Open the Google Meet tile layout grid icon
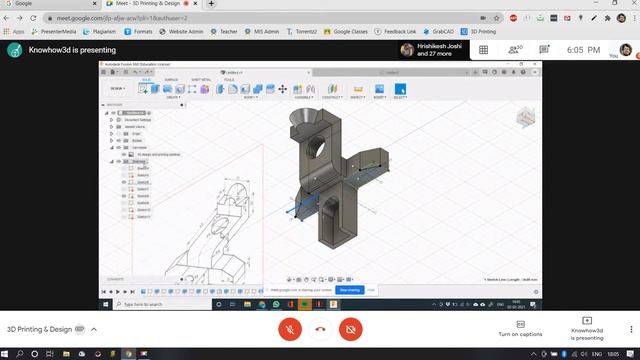 [483, 50]
